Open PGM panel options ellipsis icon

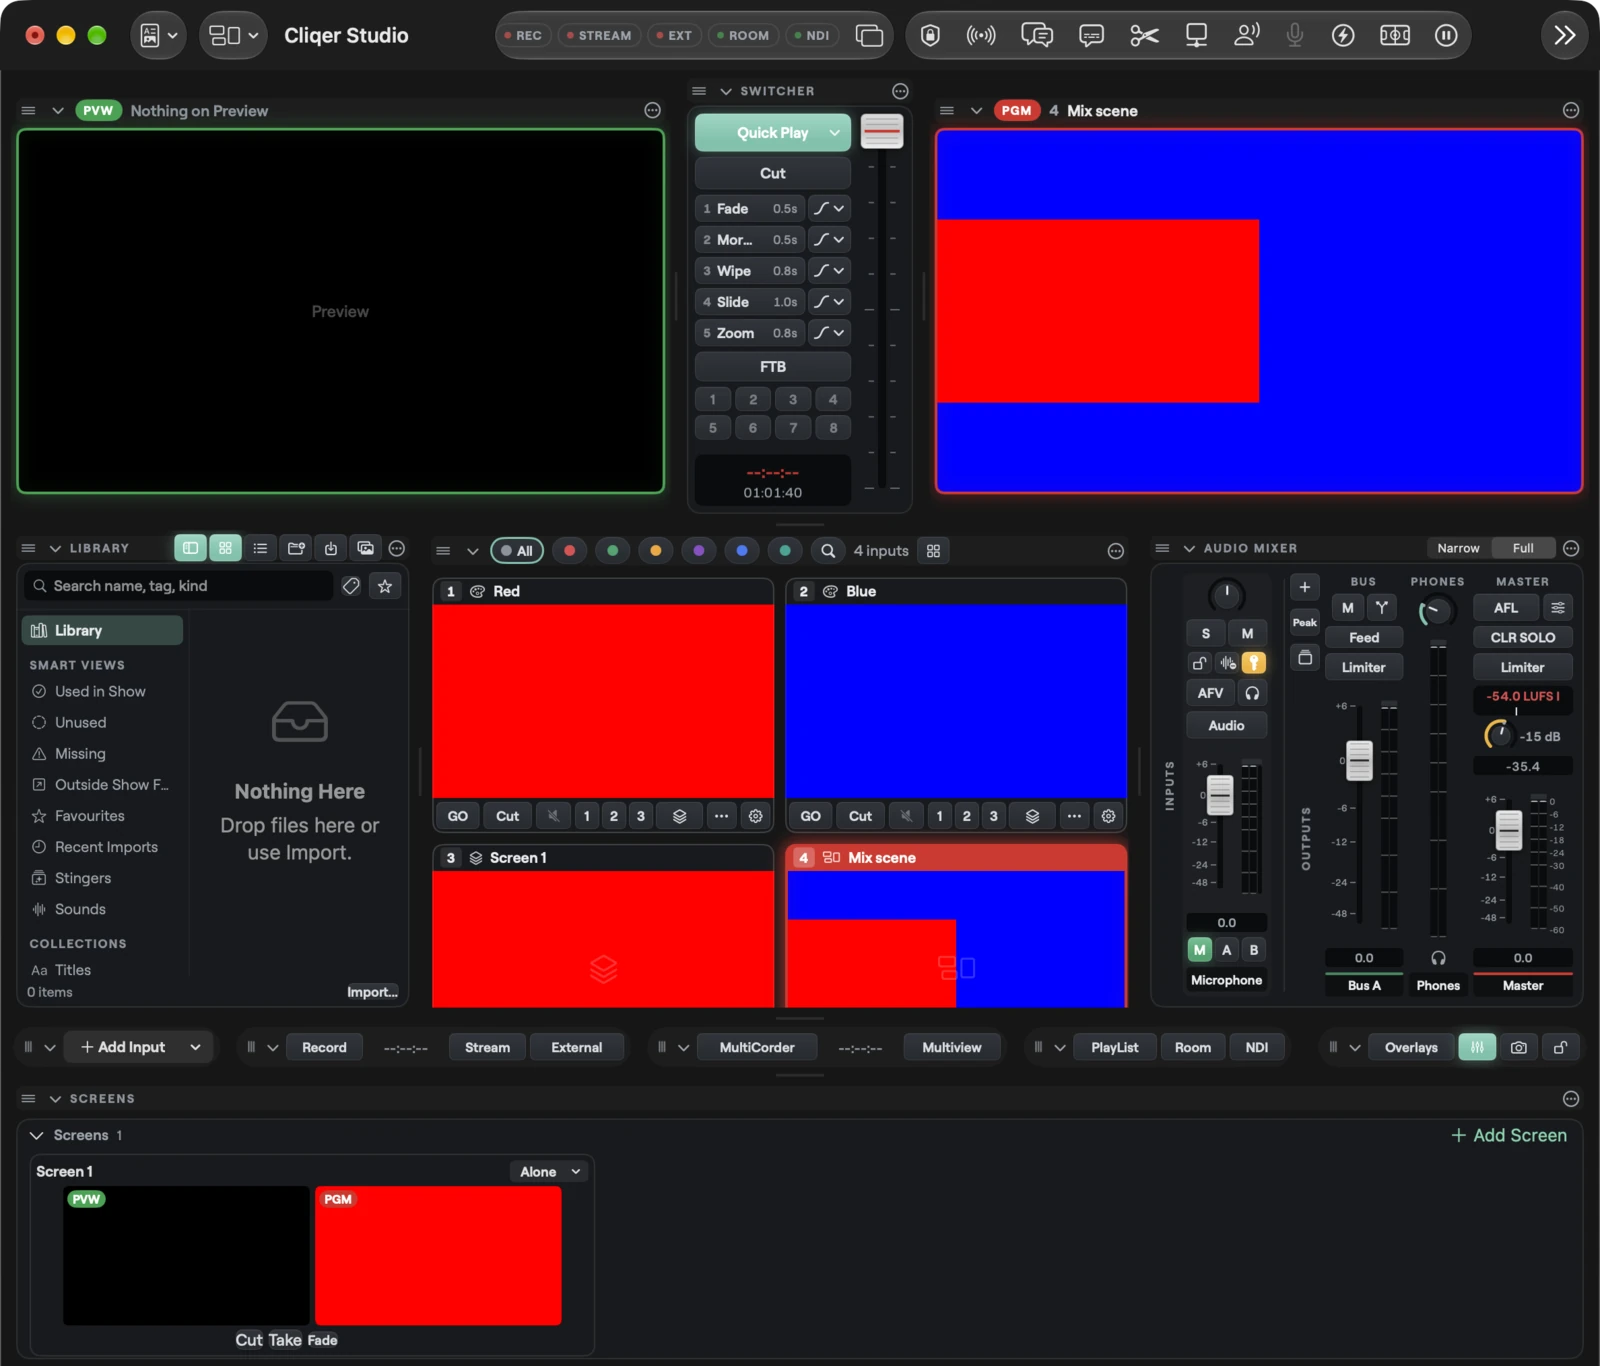point(1571,111)
